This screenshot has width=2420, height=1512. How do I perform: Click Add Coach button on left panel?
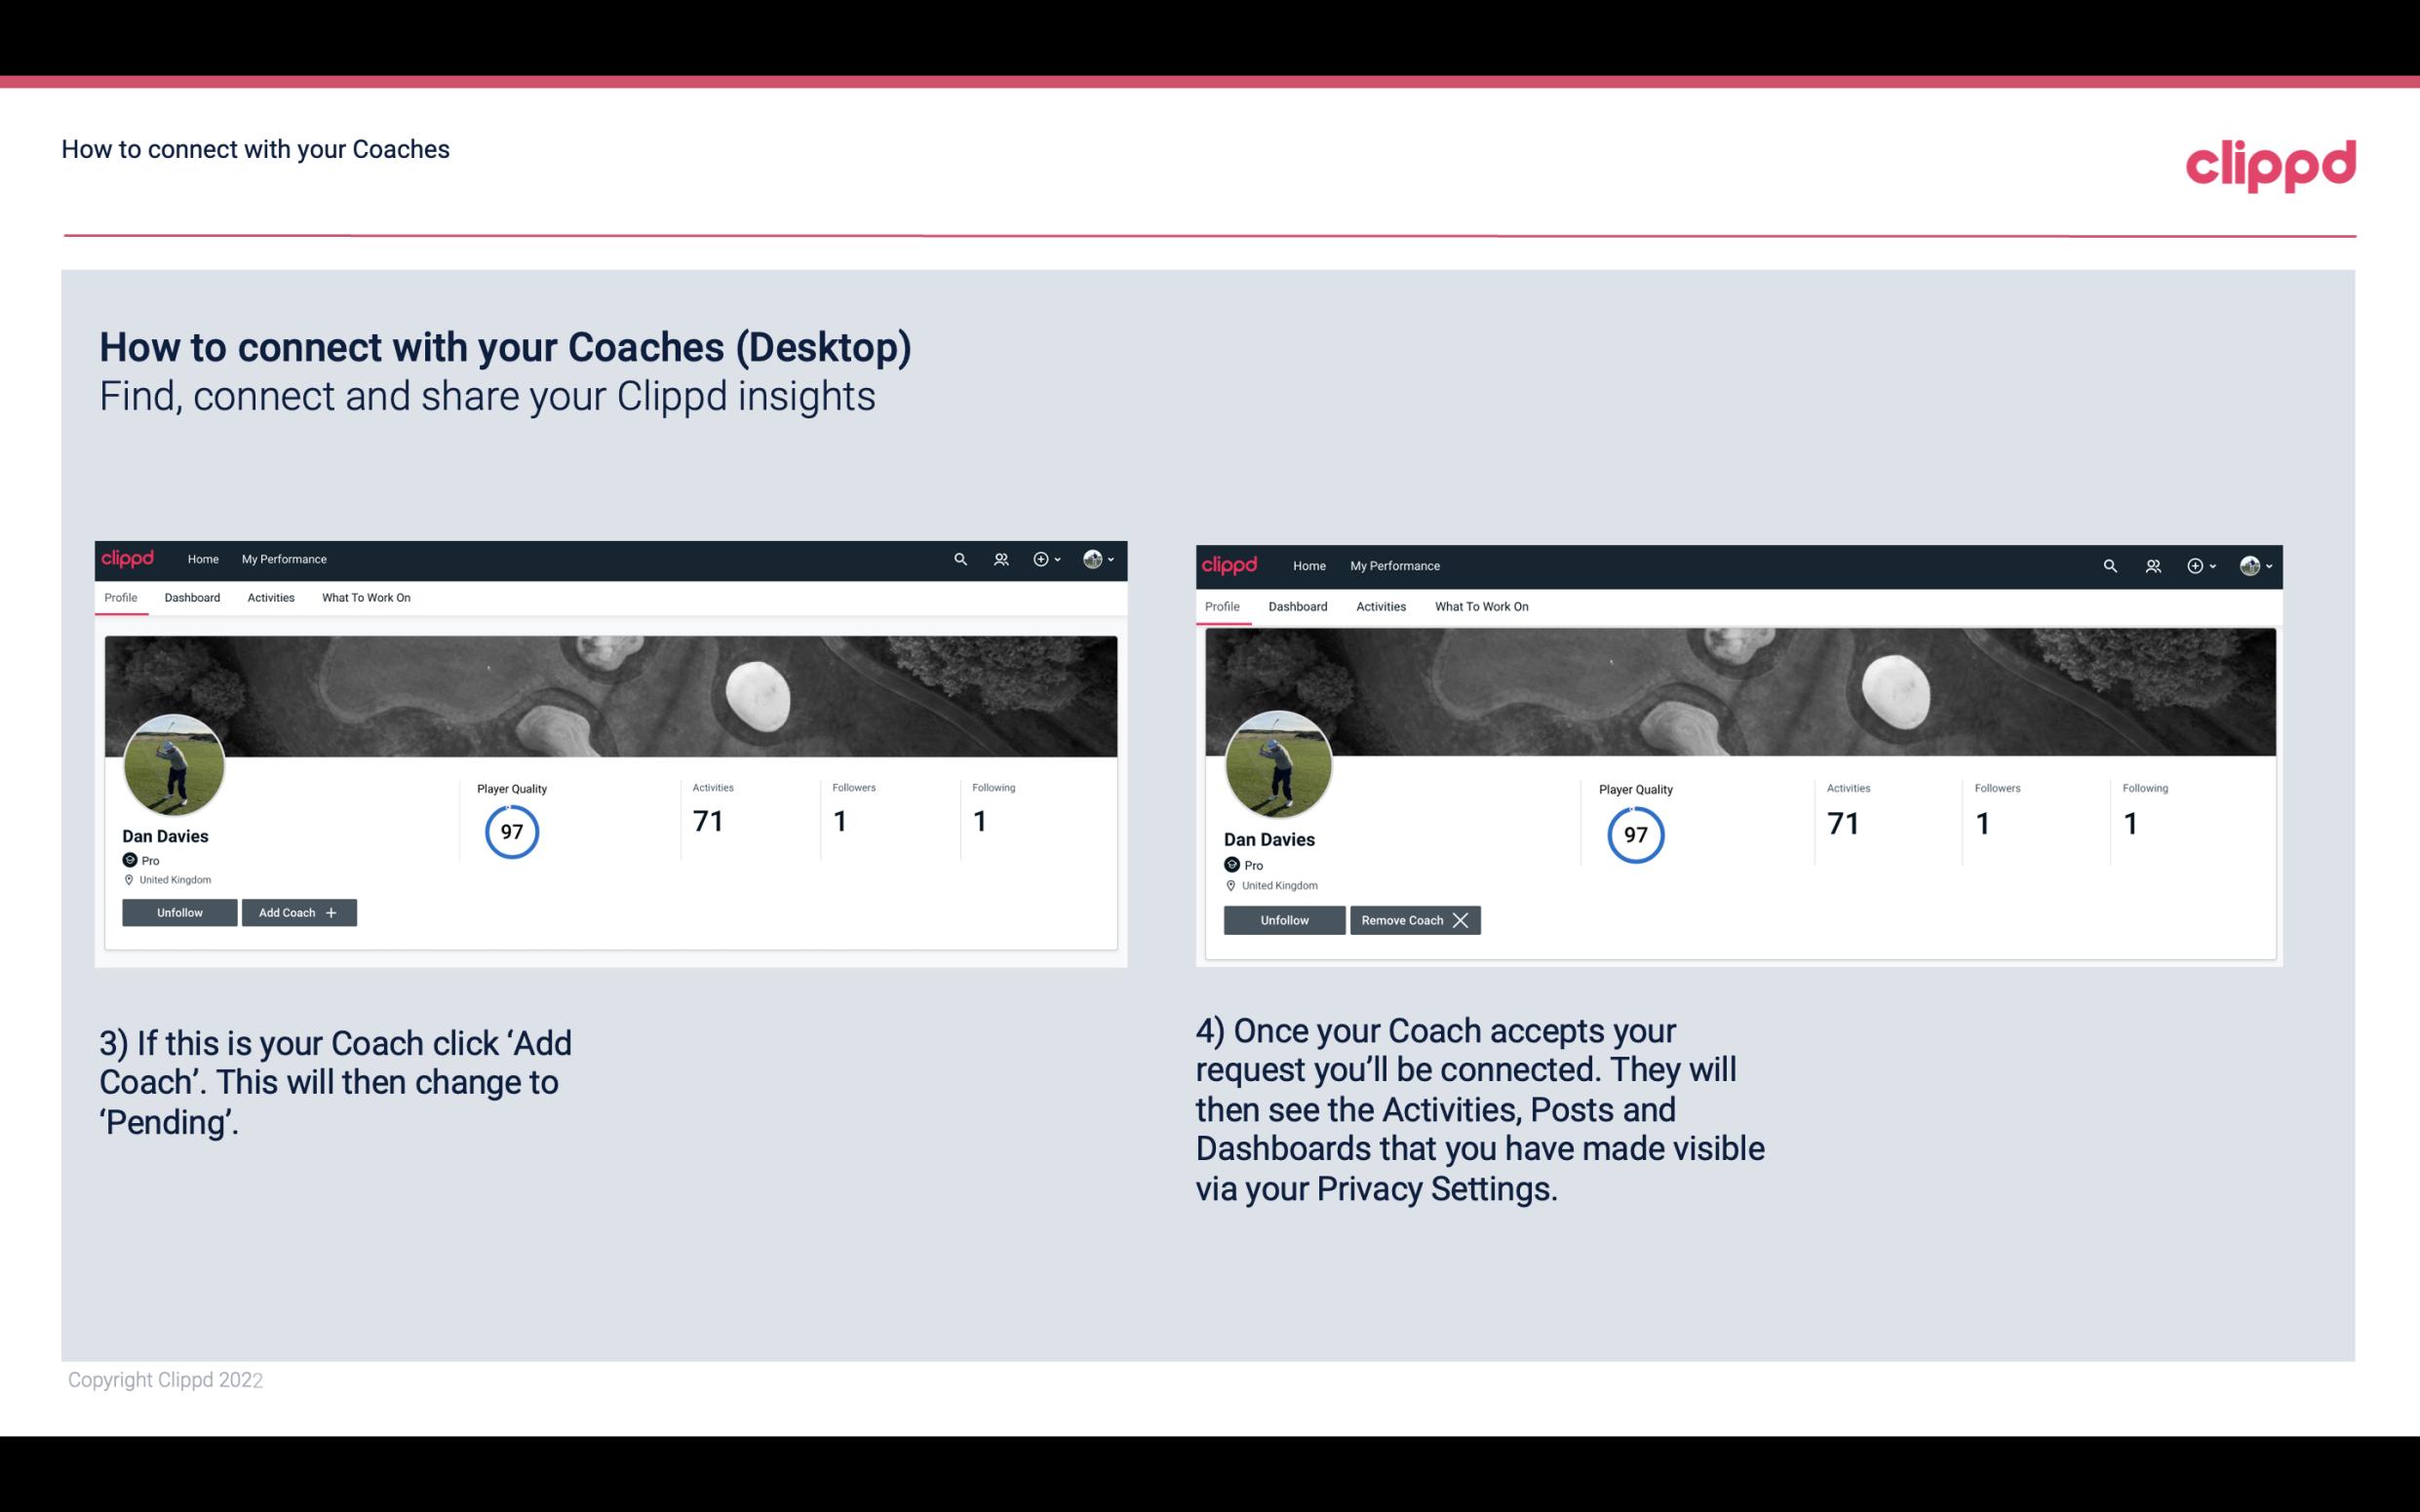coord(296,911)
